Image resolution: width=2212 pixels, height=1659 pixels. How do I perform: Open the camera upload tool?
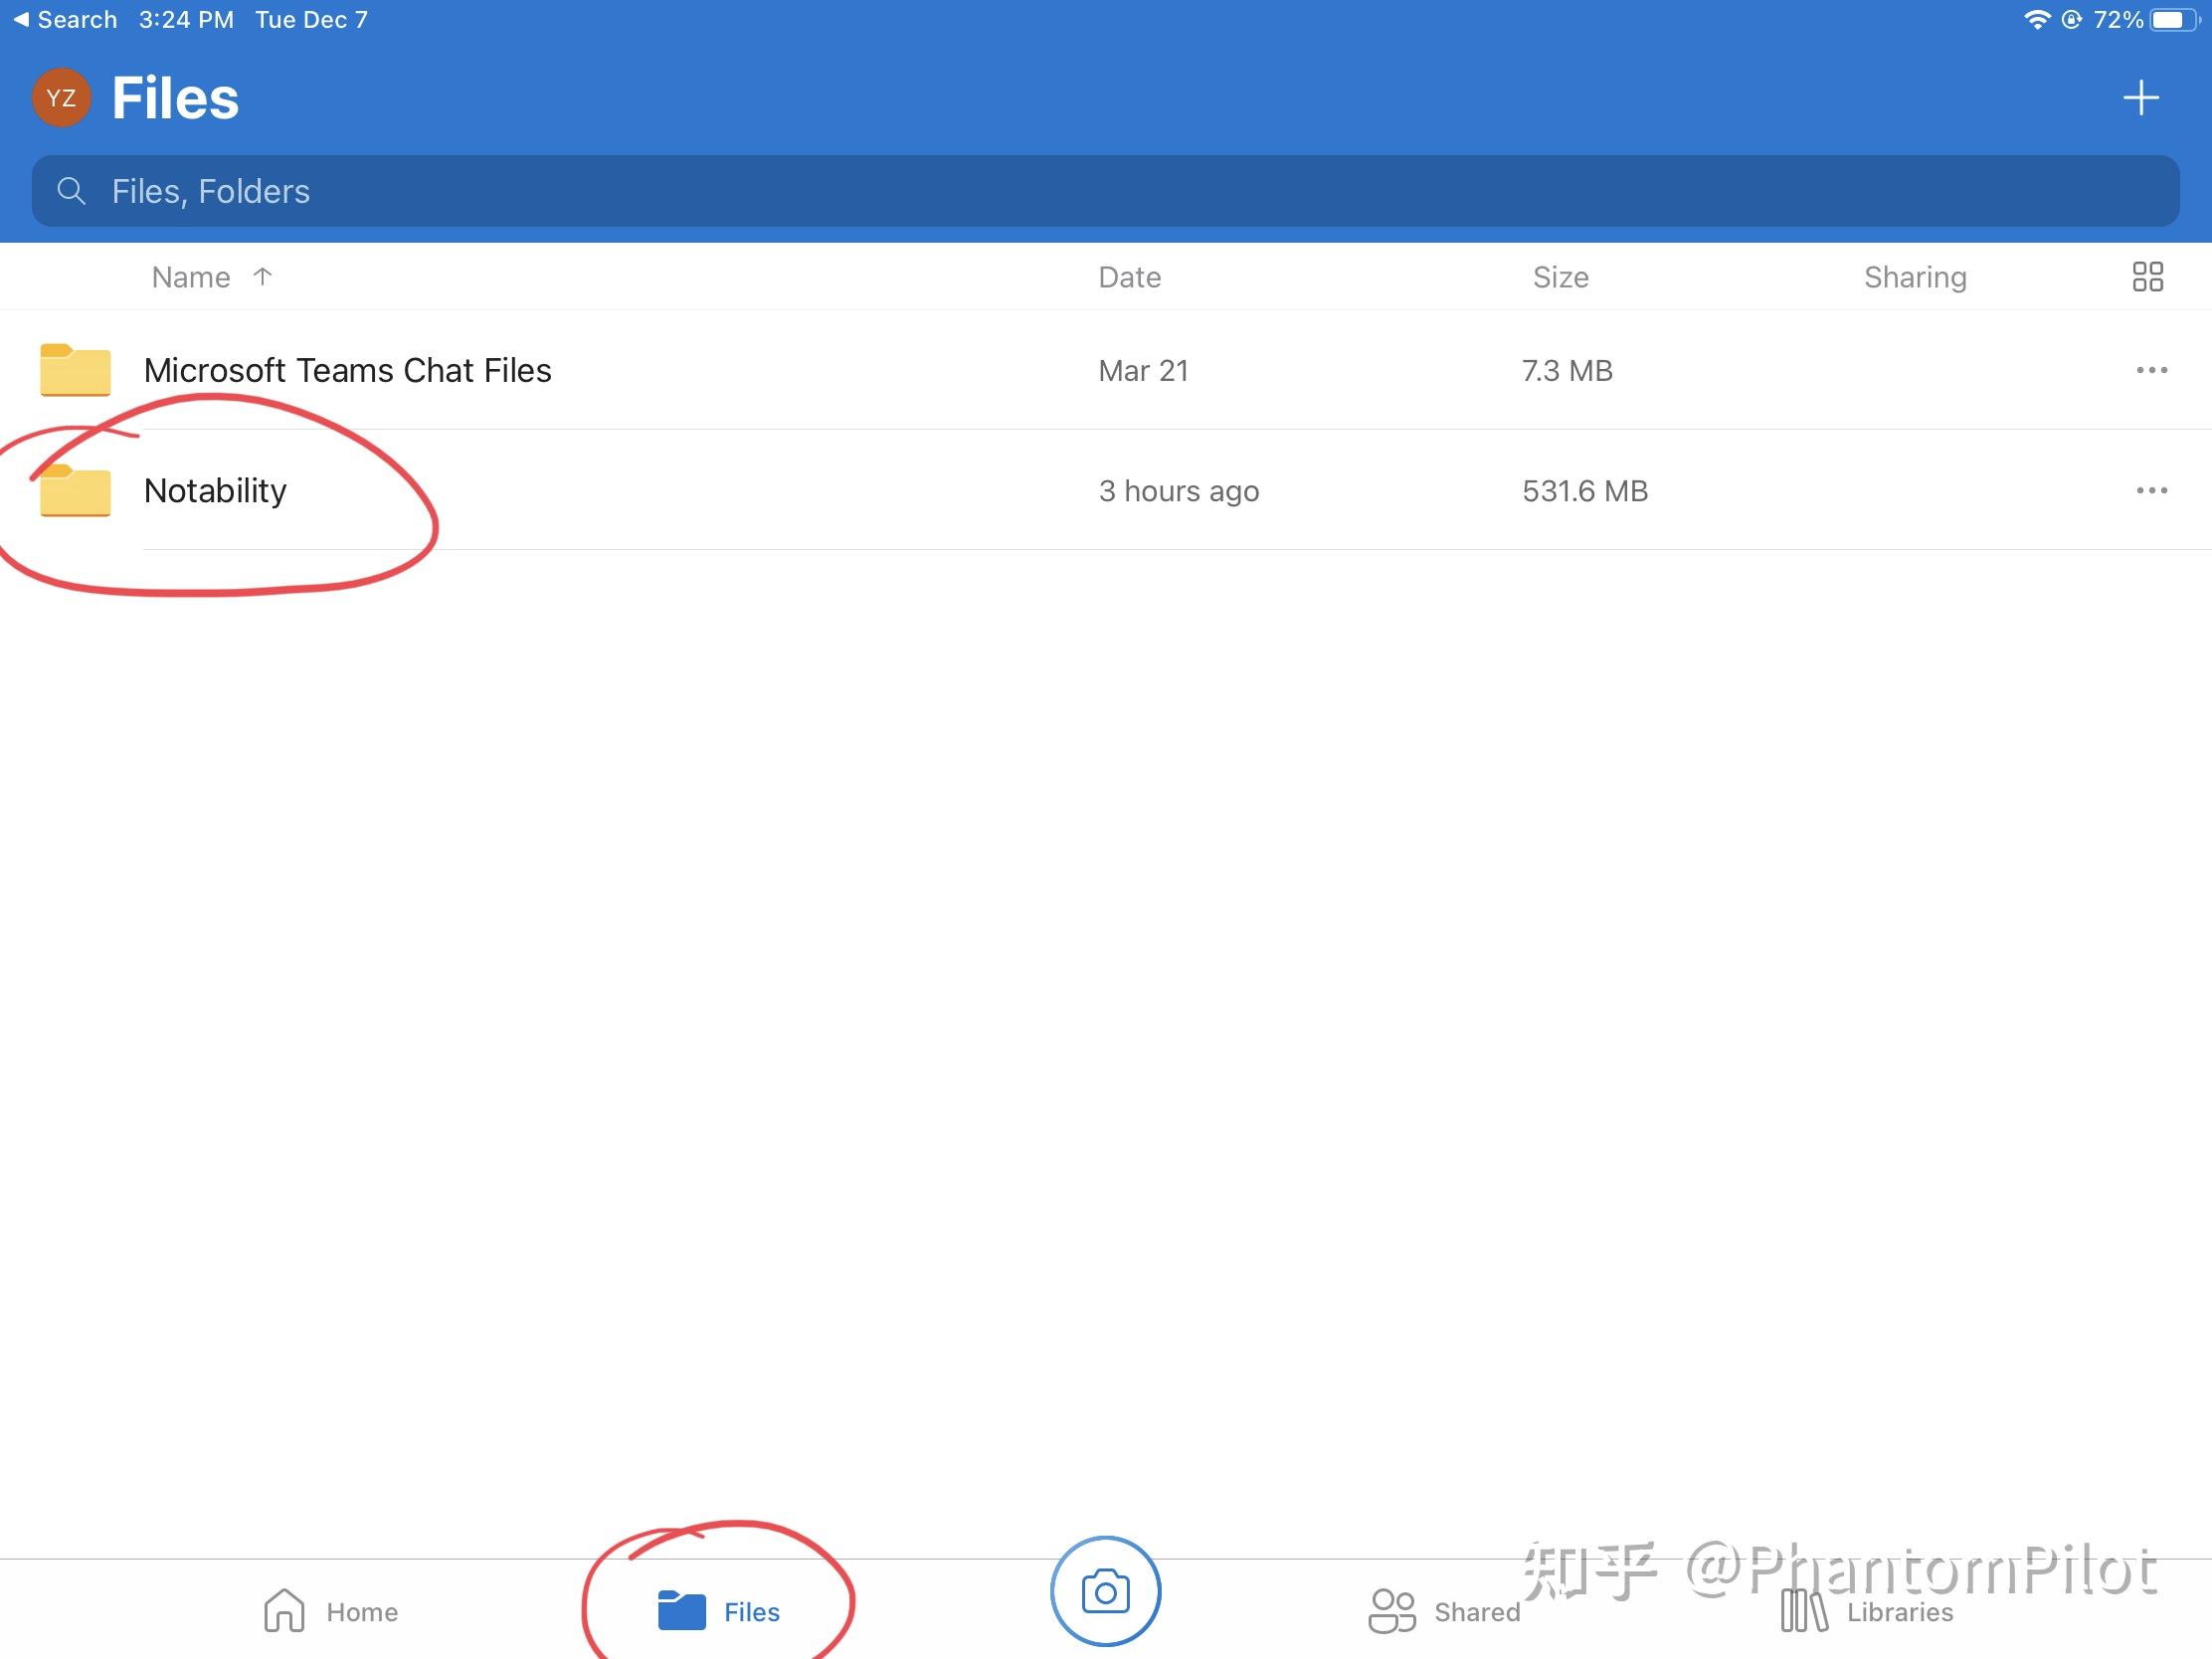pos(1106,1592)
